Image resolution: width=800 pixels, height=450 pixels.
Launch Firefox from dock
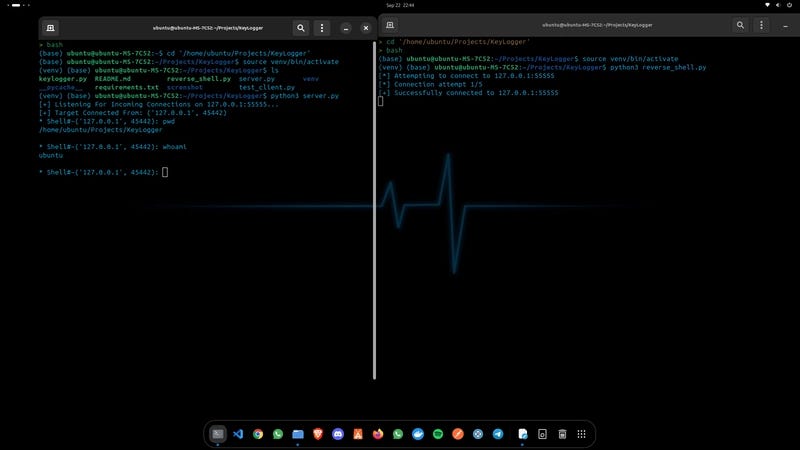[378, 434]
